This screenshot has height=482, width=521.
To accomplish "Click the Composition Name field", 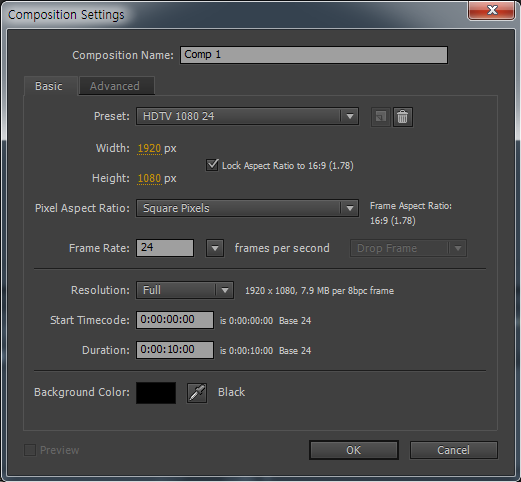I will (x=314, y=55).
